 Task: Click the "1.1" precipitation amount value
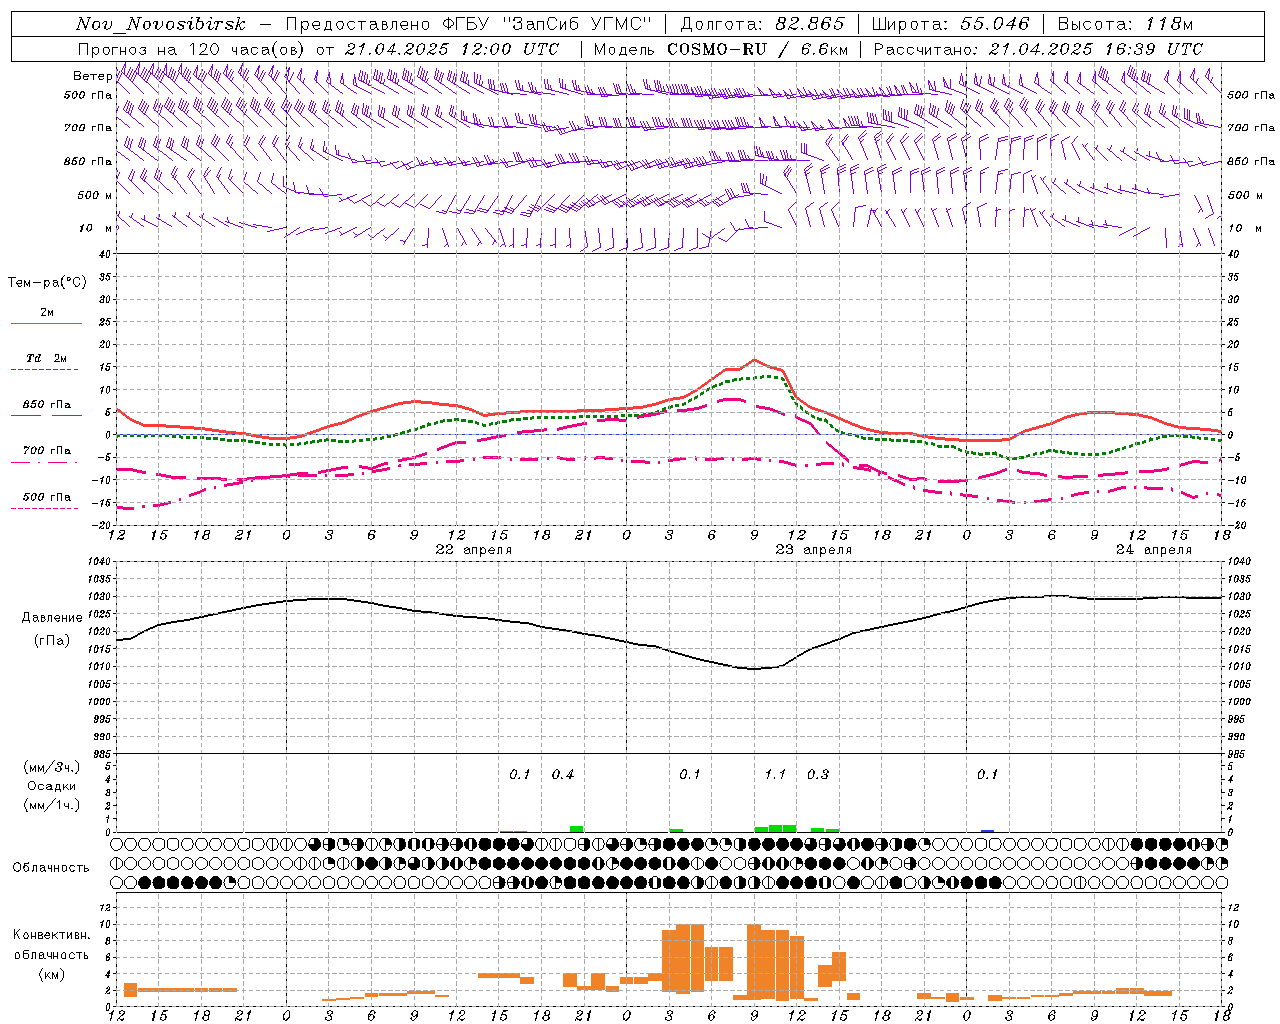(775, 775)
